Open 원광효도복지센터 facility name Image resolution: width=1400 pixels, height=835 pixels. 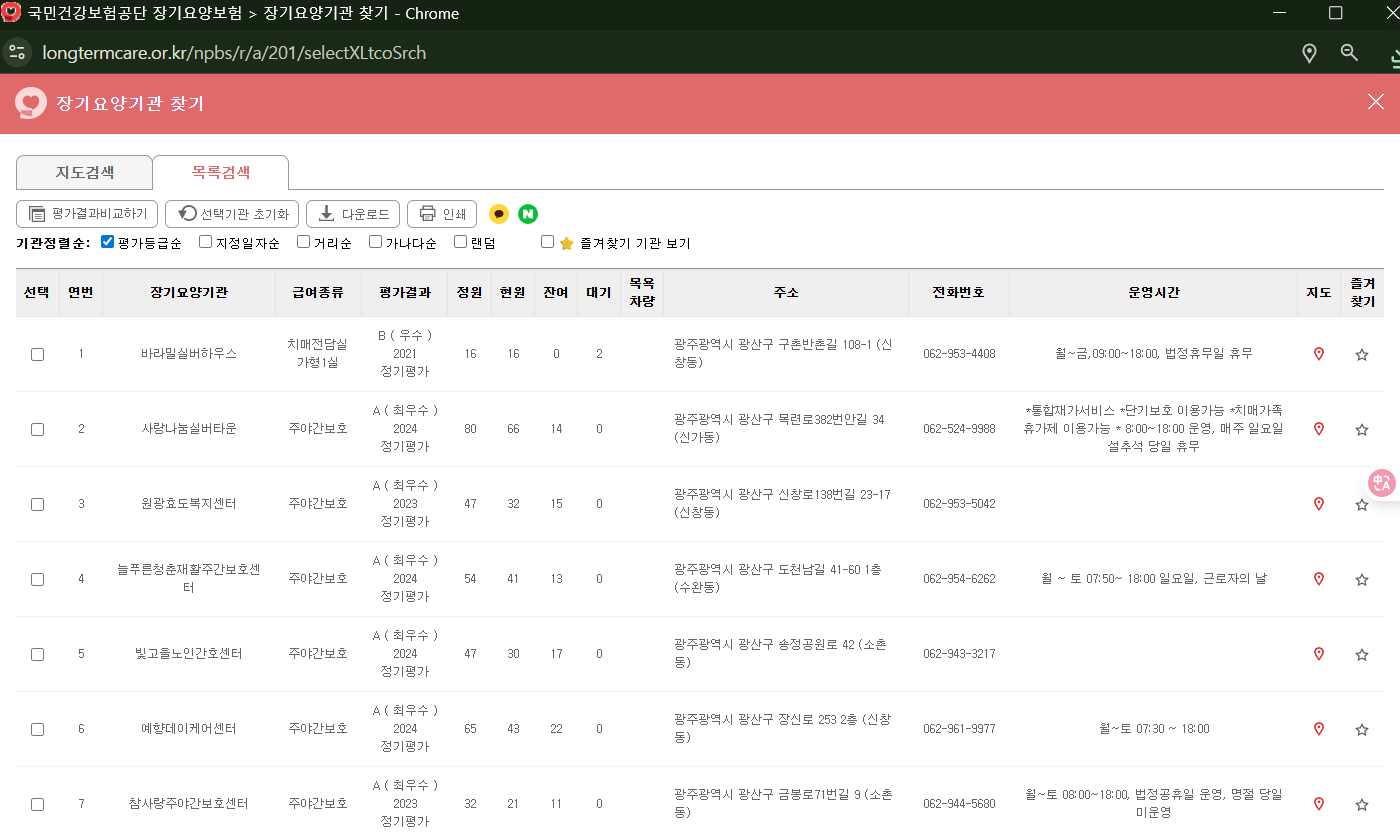click(x=189, y=504)
